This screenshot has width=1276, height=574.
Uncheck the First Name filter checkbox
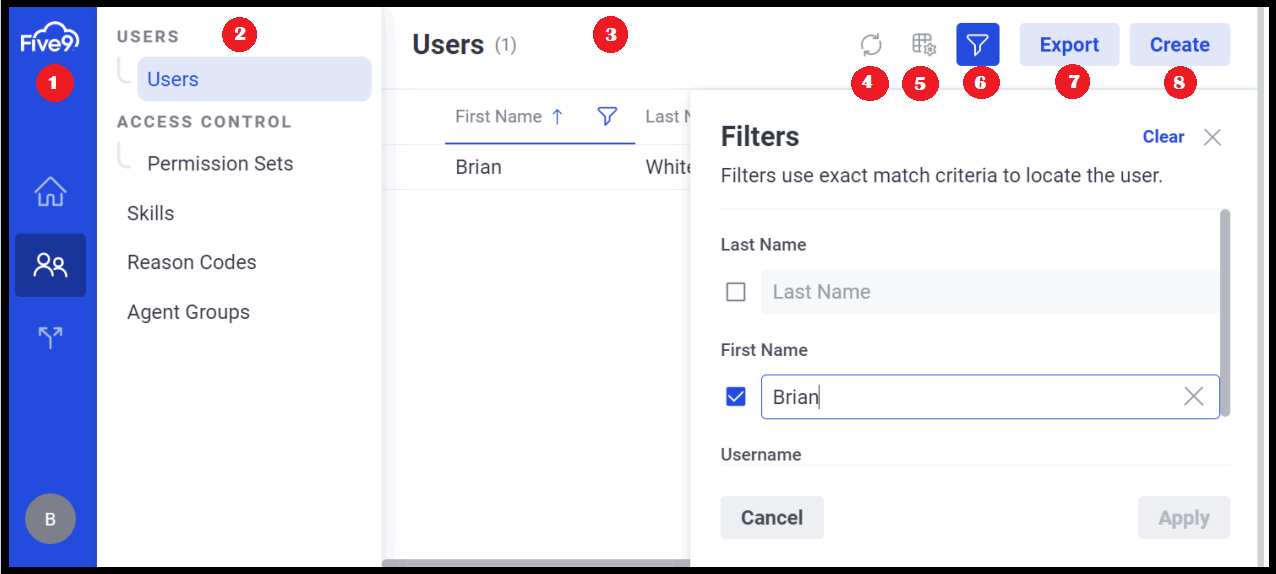[736, 397]
